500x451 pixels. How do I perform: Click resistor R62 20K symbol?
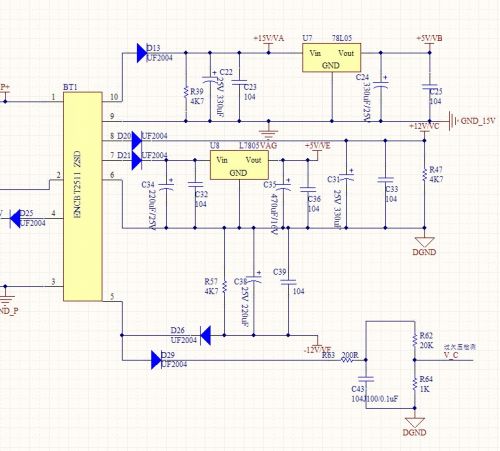pos(415,341)
